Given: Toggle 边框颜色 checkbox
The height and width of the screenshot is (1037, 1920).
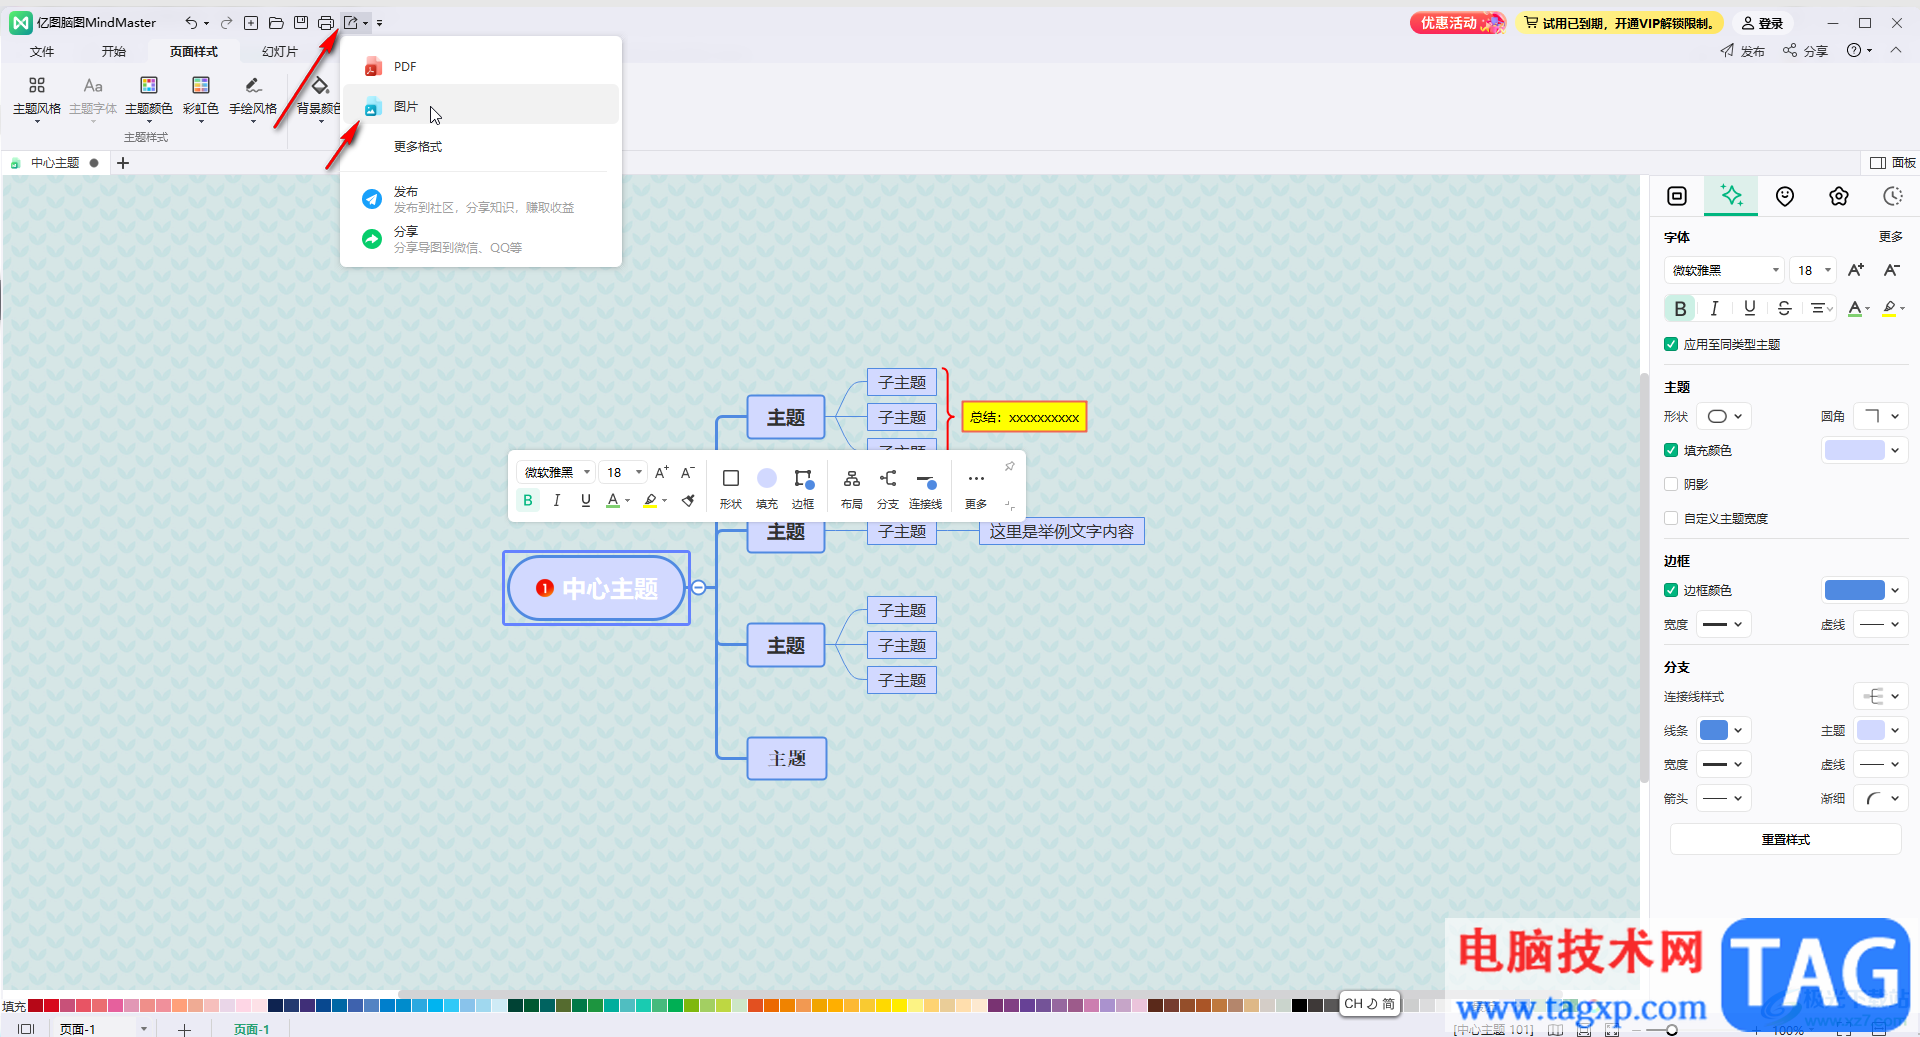Looking at the screenshot, I should coord(1671,590).
